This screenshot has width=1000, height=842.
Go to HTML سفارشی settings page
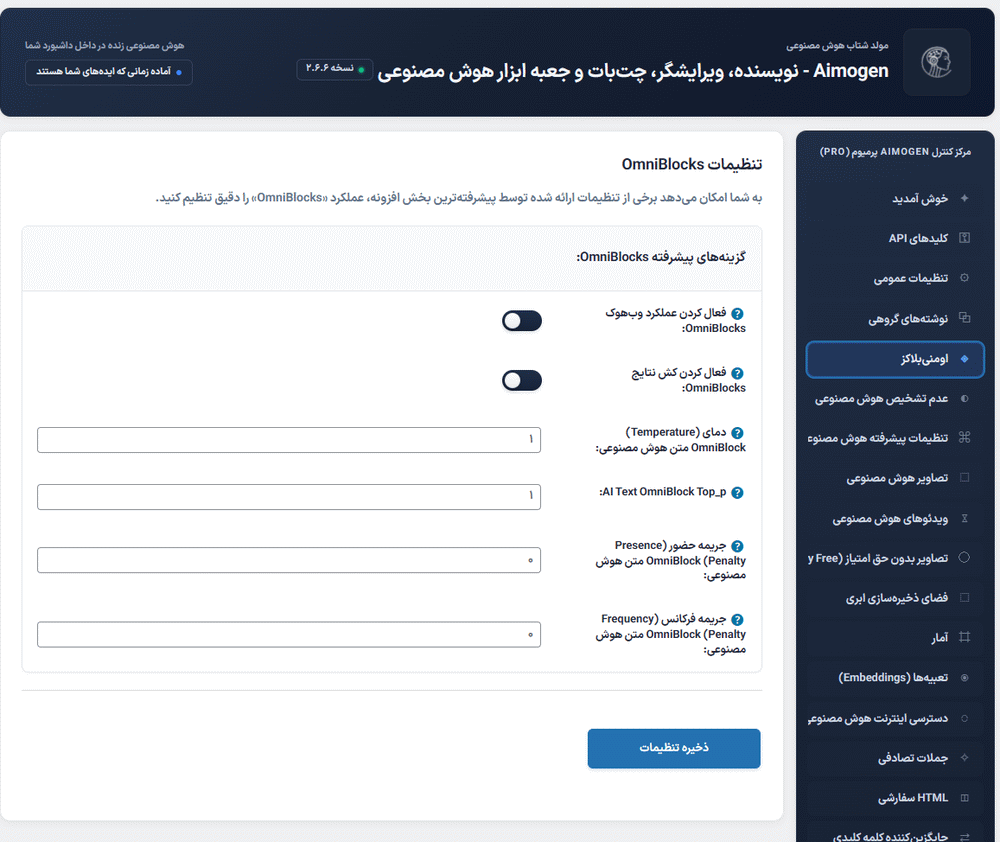[x=914, y=797]
